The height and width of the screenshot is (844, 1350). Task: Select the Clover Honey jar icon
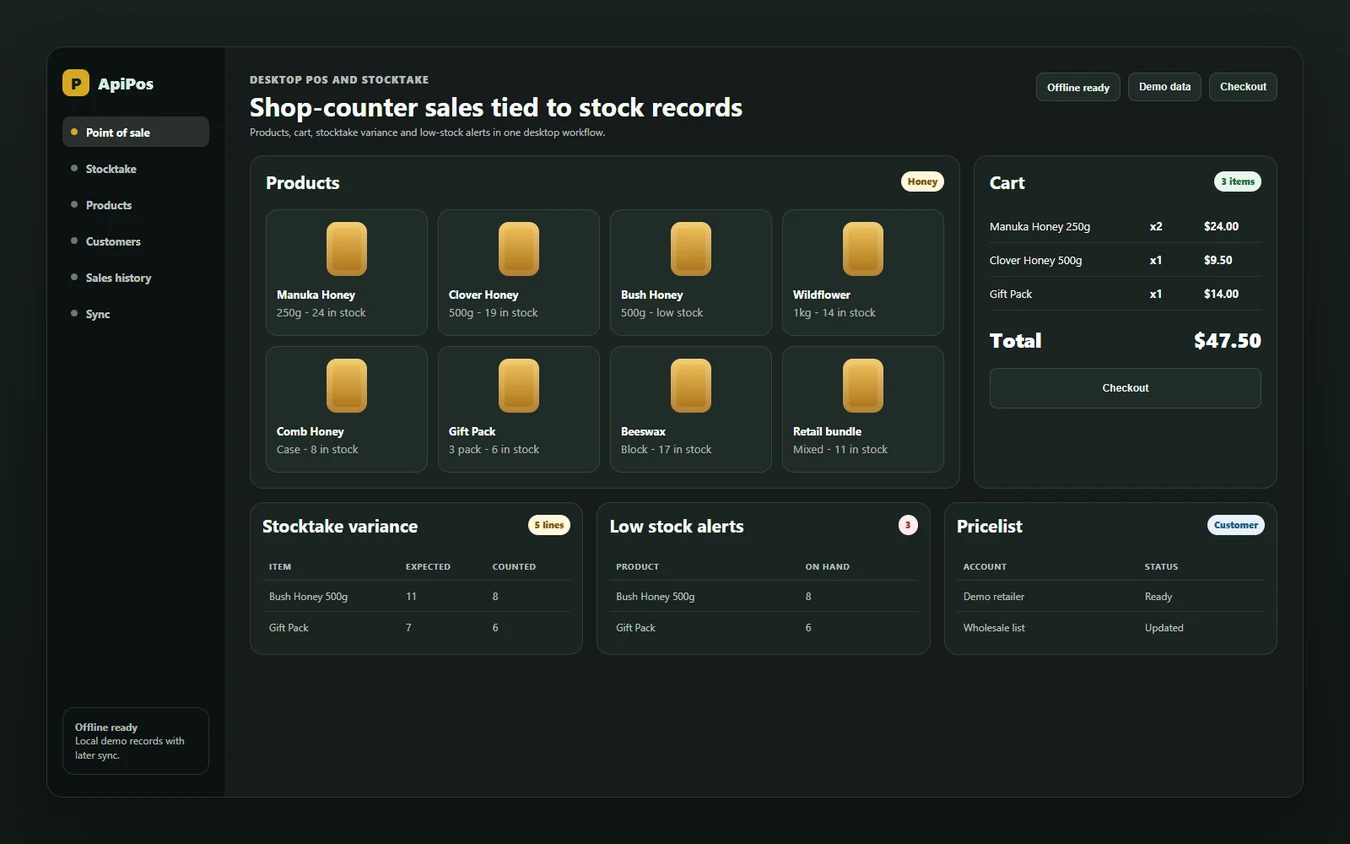coord(519,249)
